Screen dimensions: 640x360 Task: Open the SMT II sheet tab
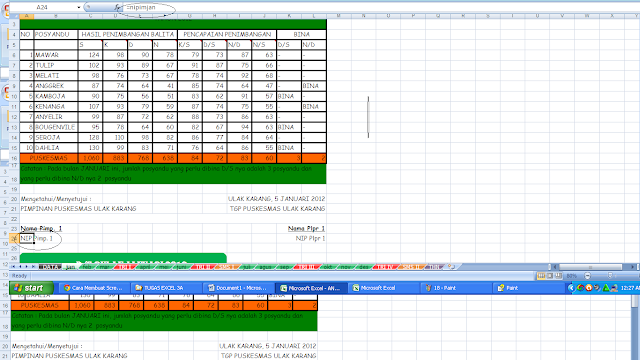point(411,267)
